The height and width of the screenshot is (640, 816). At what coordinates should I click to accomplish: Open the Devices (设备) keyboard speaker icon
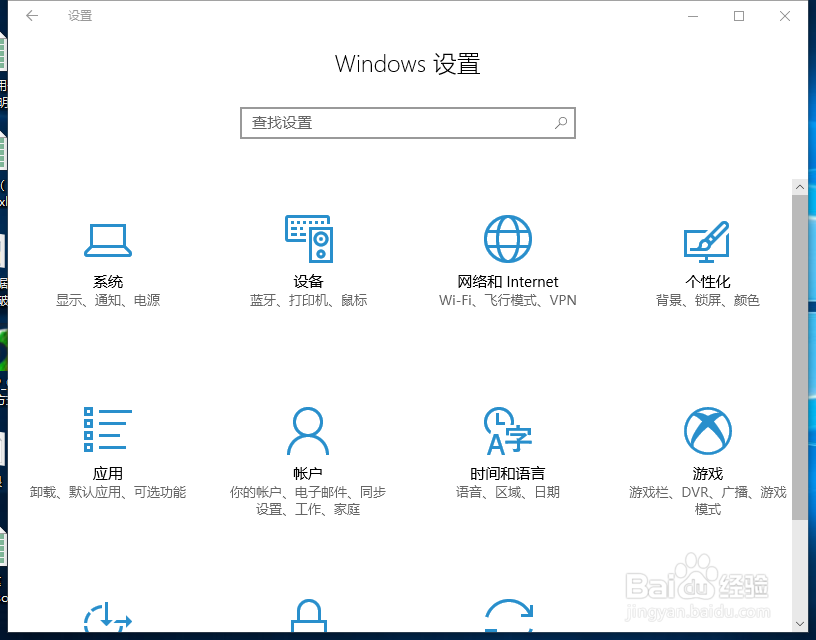(x=309, y=239)
